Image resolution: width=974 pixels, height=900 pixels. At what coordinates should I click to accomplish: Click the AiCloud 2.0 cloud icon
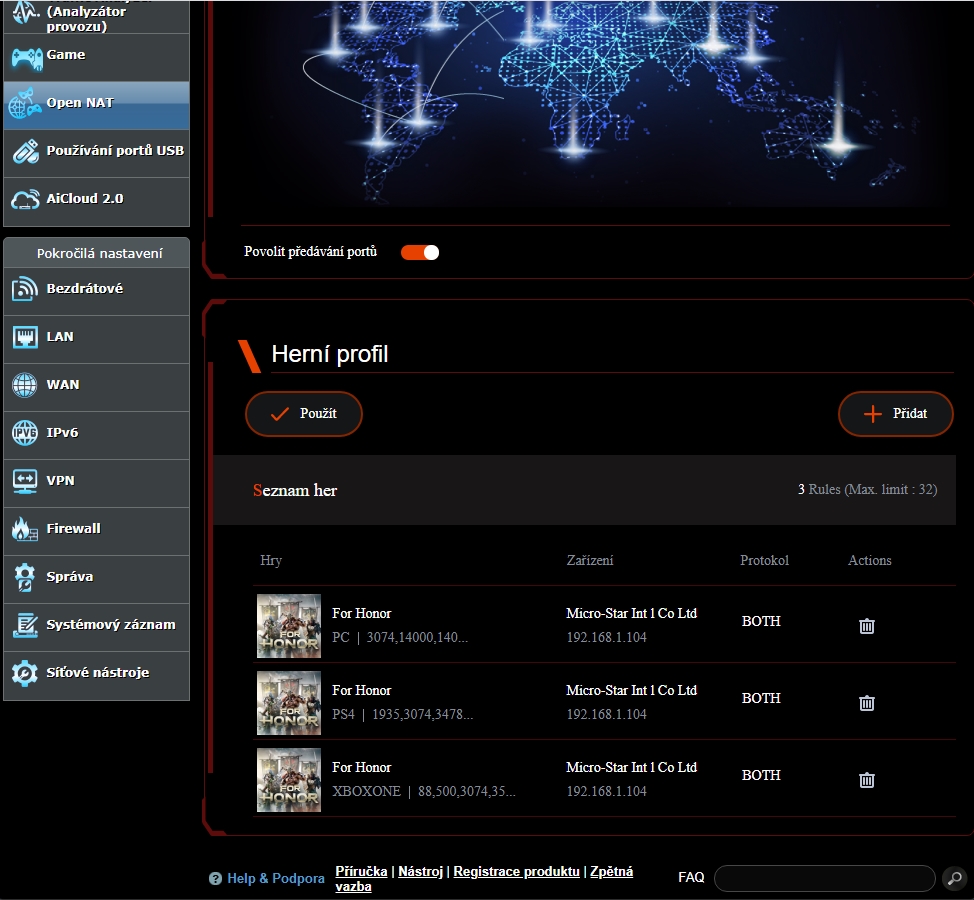click(x=25, y=199)
